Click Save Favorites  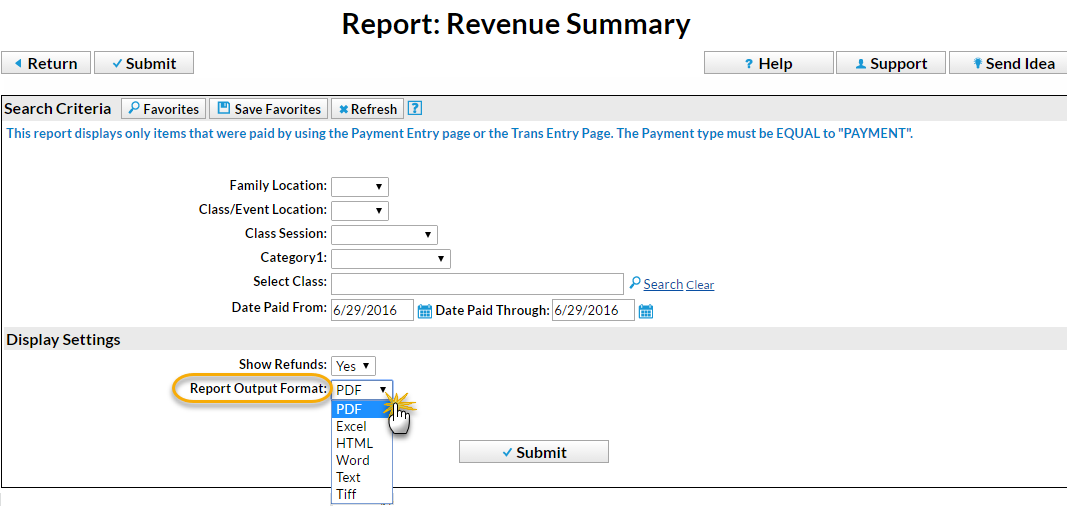click(x=268, y=109)
